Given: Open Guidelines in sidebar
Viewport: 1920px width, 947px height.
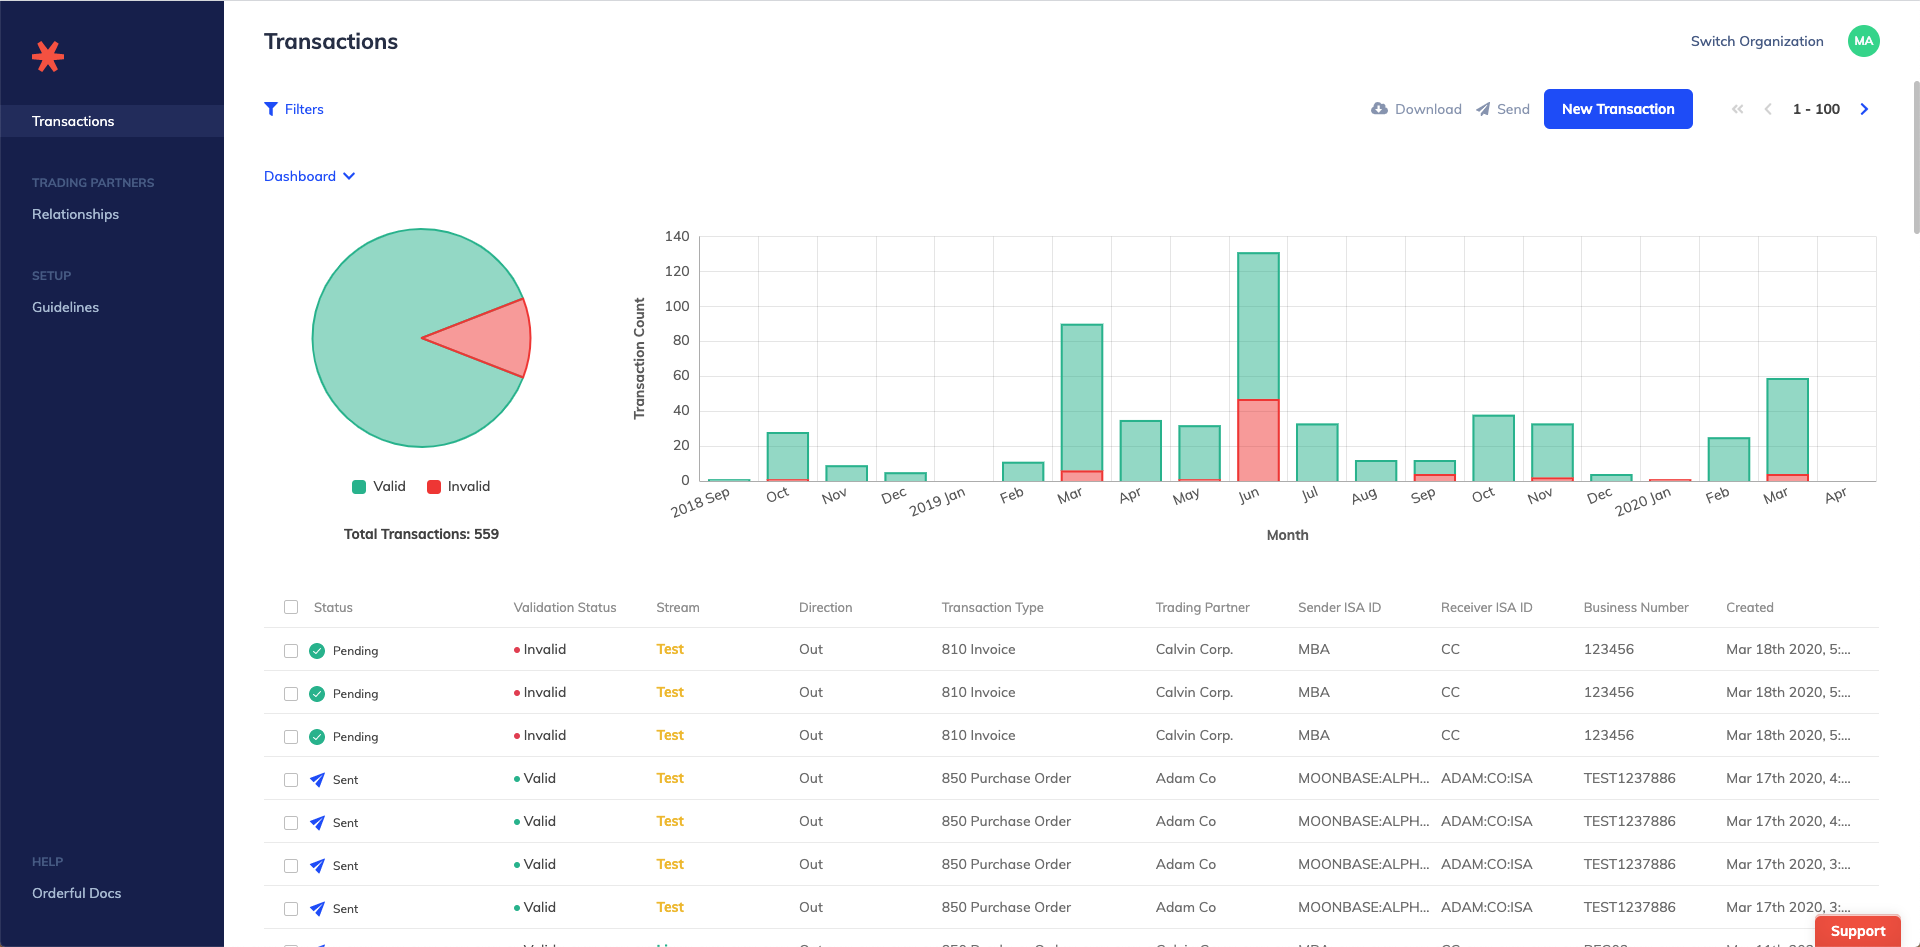Looking at the screenshot, I should coord(65,307).
